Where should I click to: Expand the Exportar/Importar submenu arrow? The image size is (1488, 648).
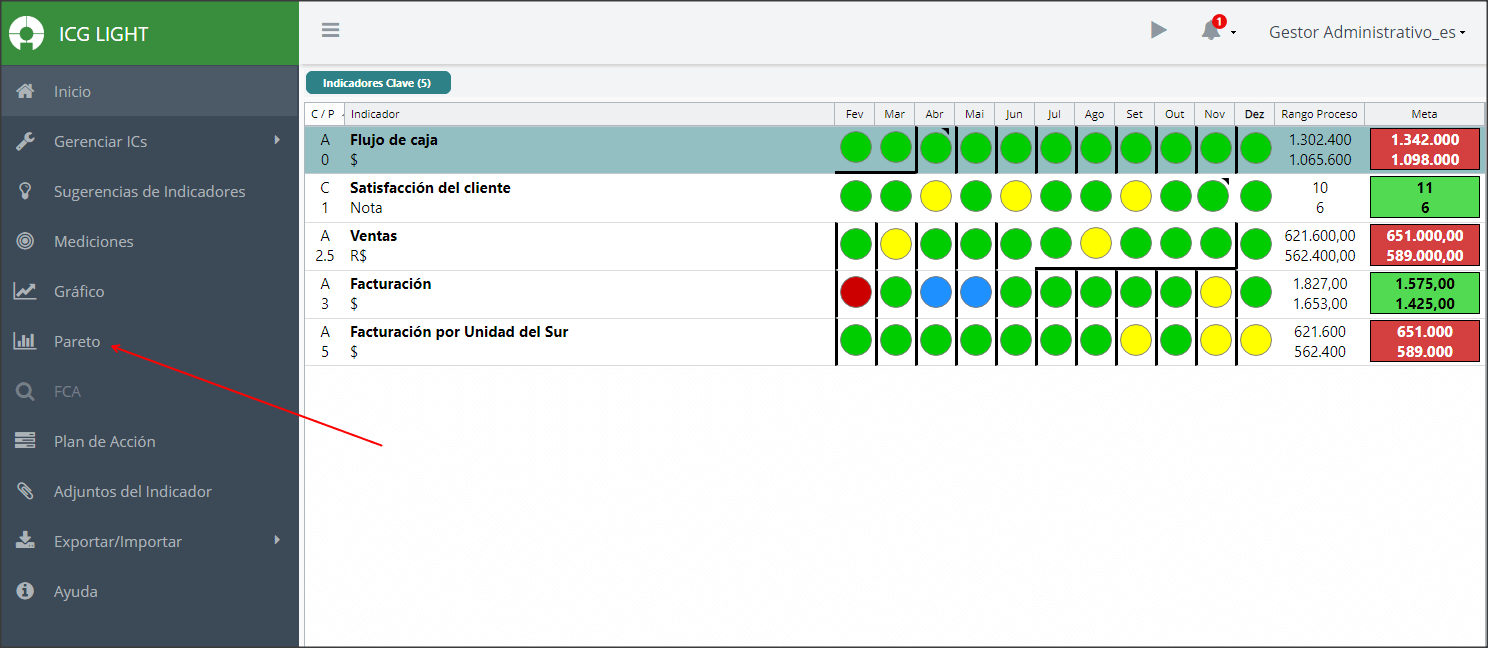click(x=277, y=540)
